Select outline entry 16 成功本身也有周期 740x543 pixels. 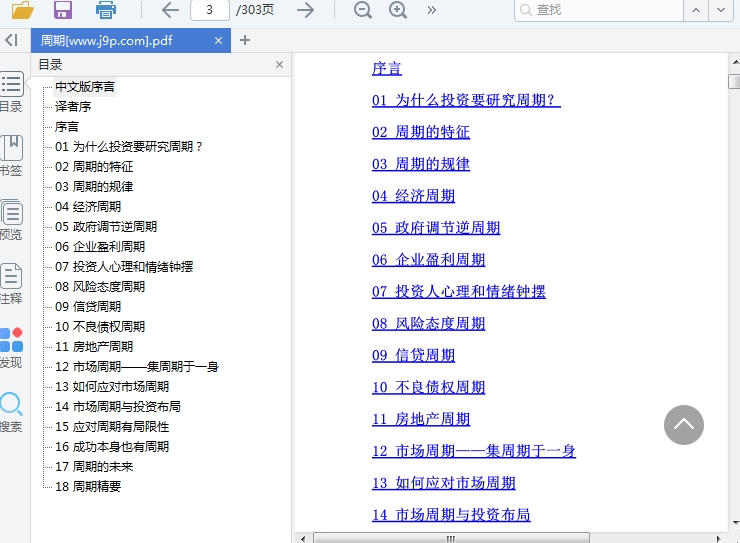click(112, 447)
